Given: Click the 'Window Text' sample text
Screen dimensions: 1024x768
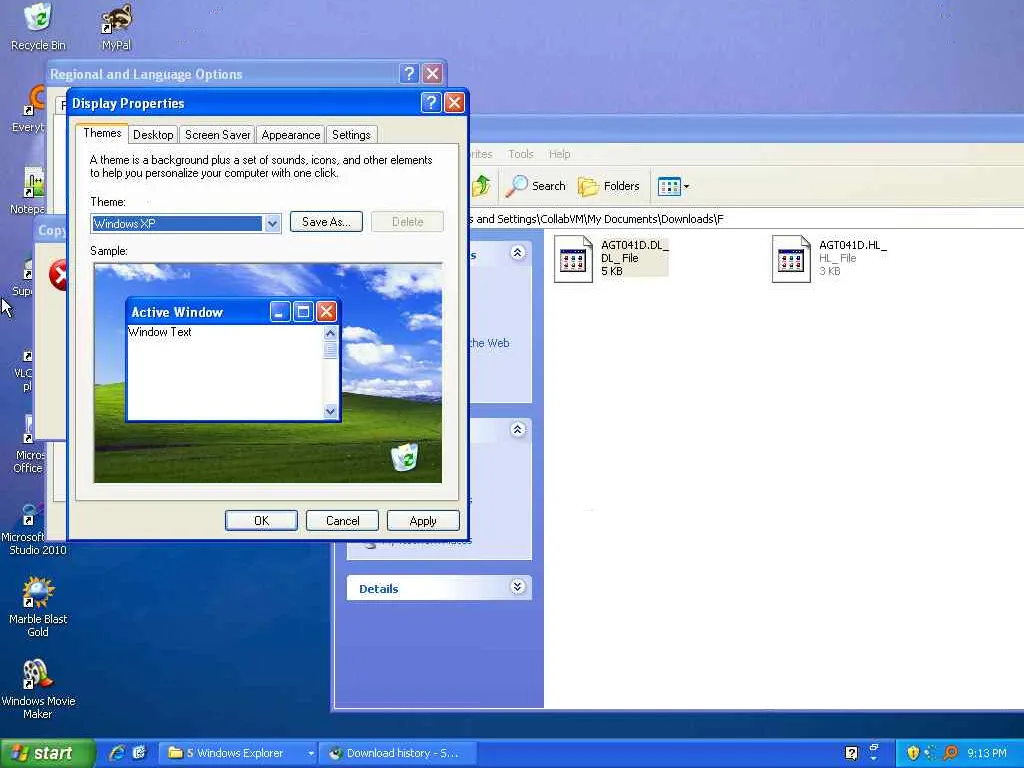Looking at the screenshot, I should 160,332.
